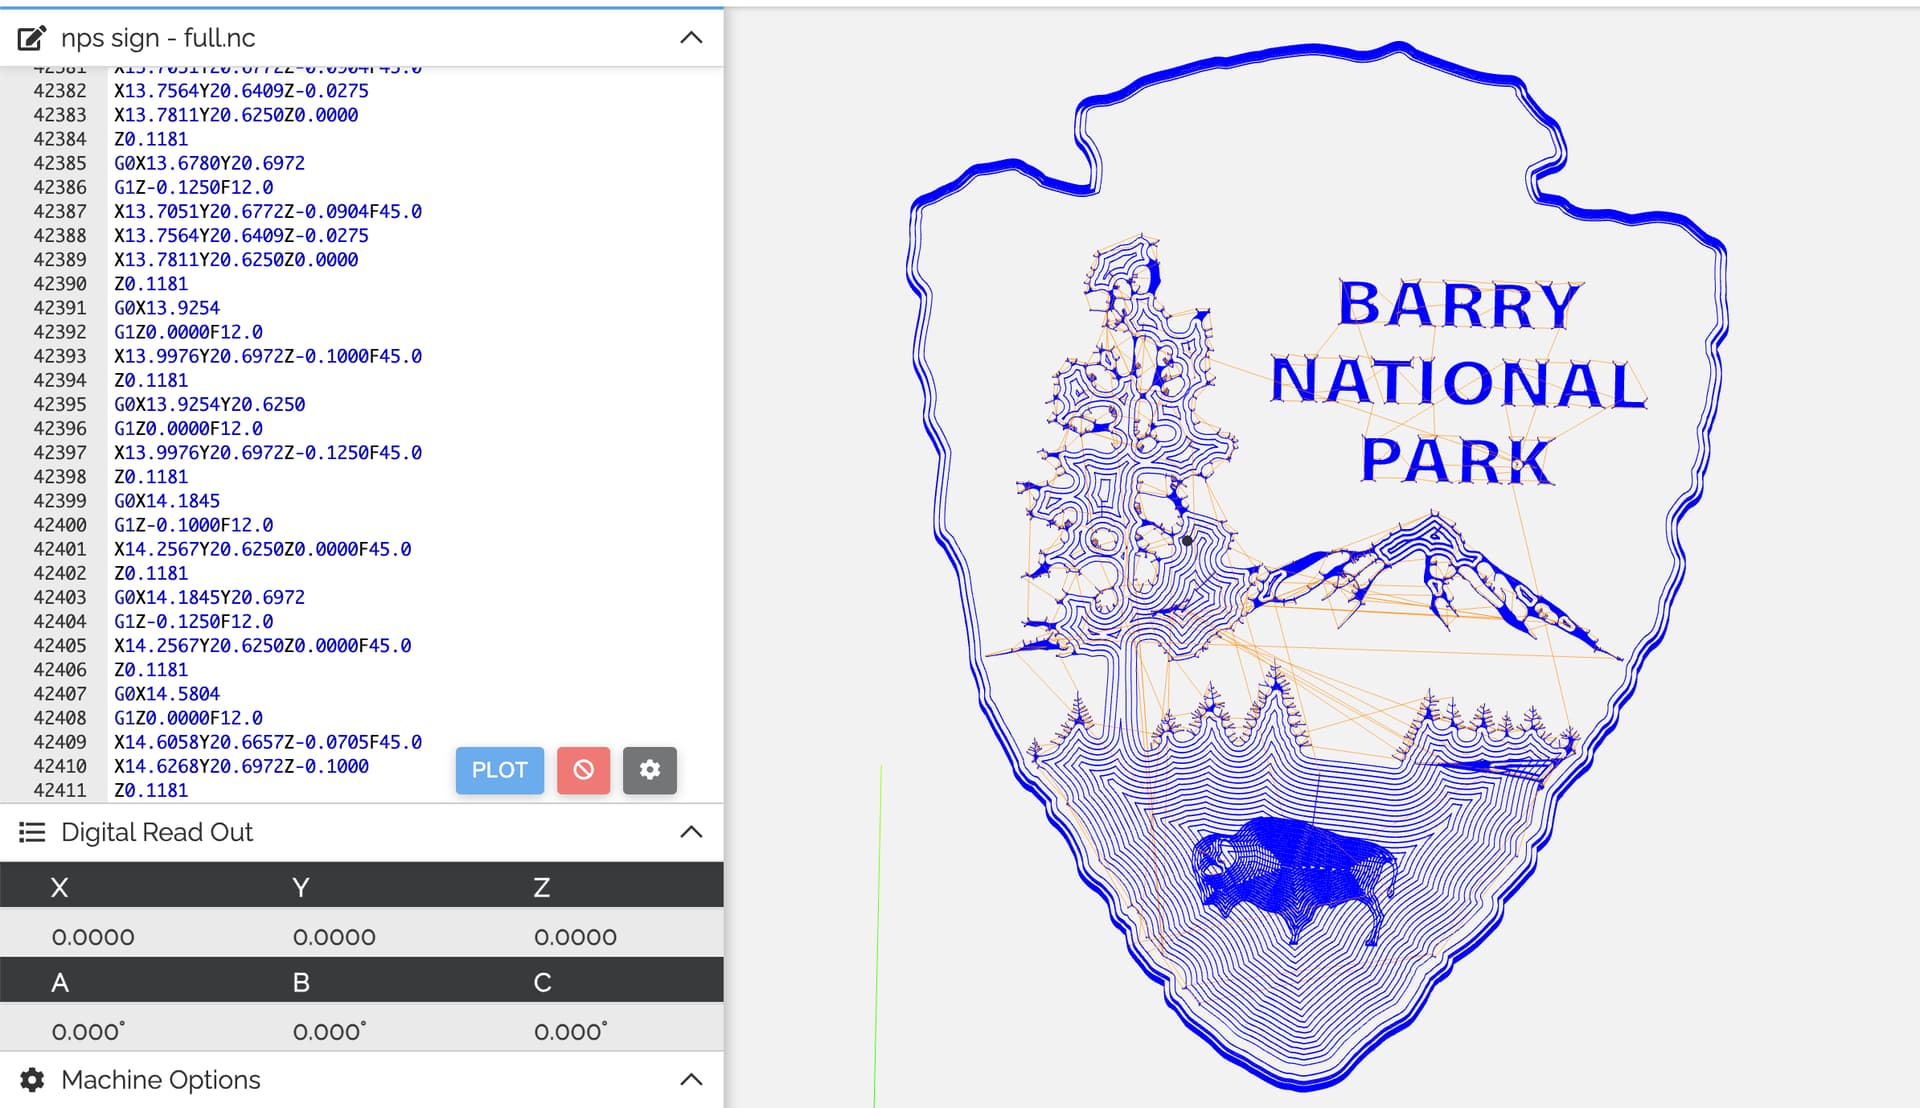Click code line G0X13.9254Y20.6250

coord(209,404)
